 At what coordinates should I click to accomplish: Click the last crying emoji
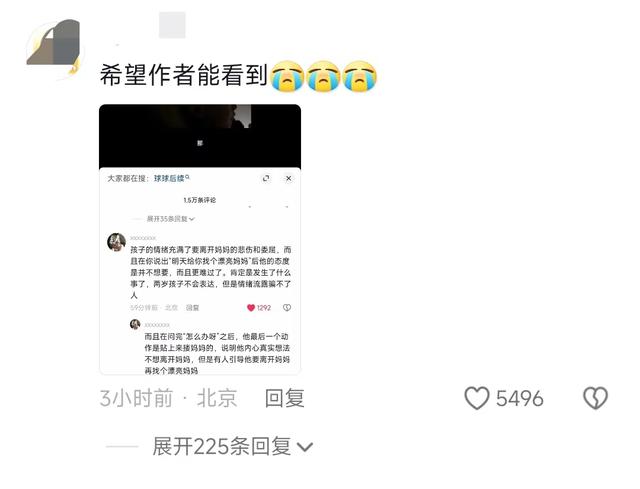tap(360, 76)
